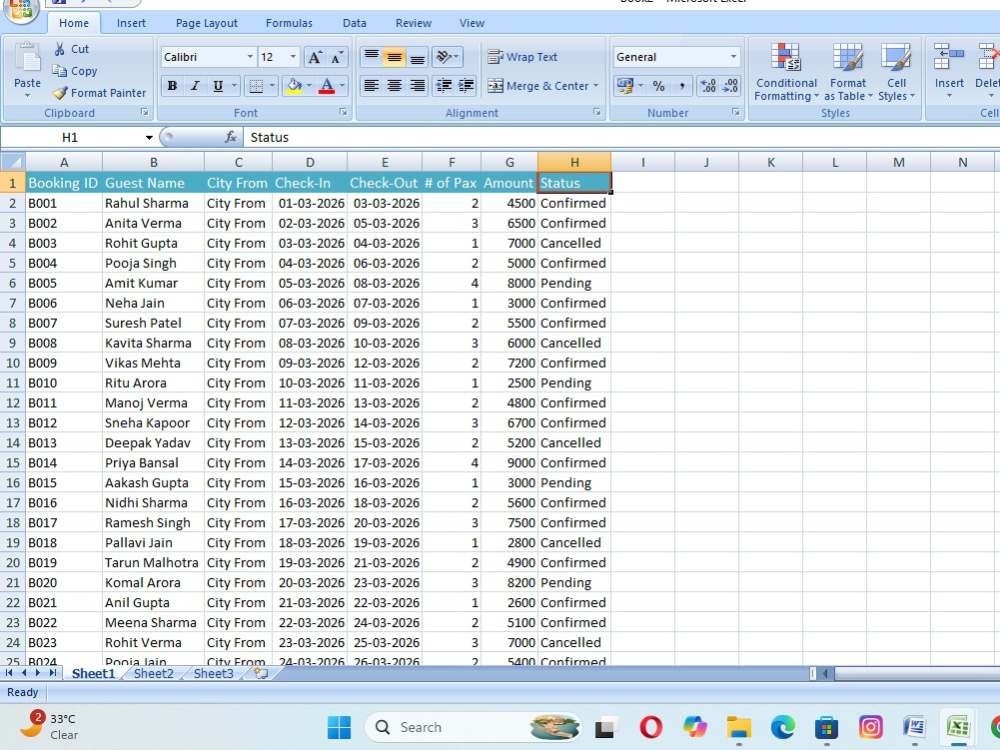This screenshot has height=750, width=1000.
Task: Increase the indent
Action: (x=466, y=85)
